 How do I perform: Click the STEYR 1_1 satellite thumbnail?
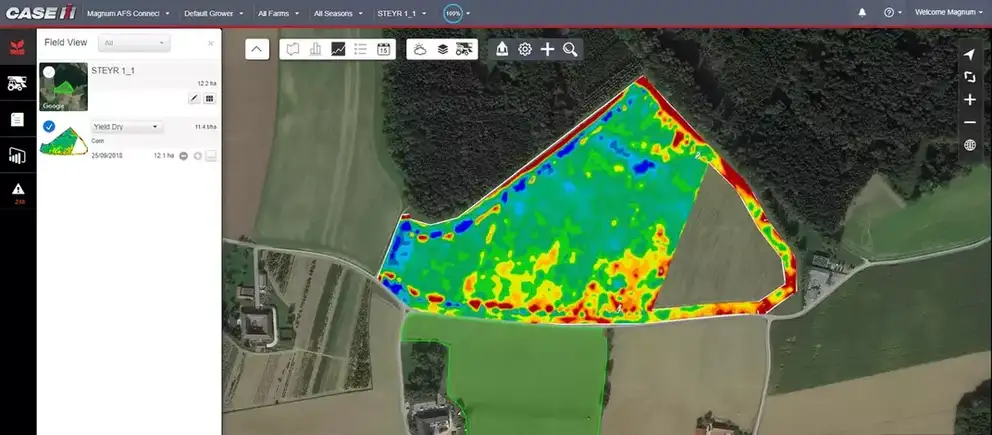(63, 87)
